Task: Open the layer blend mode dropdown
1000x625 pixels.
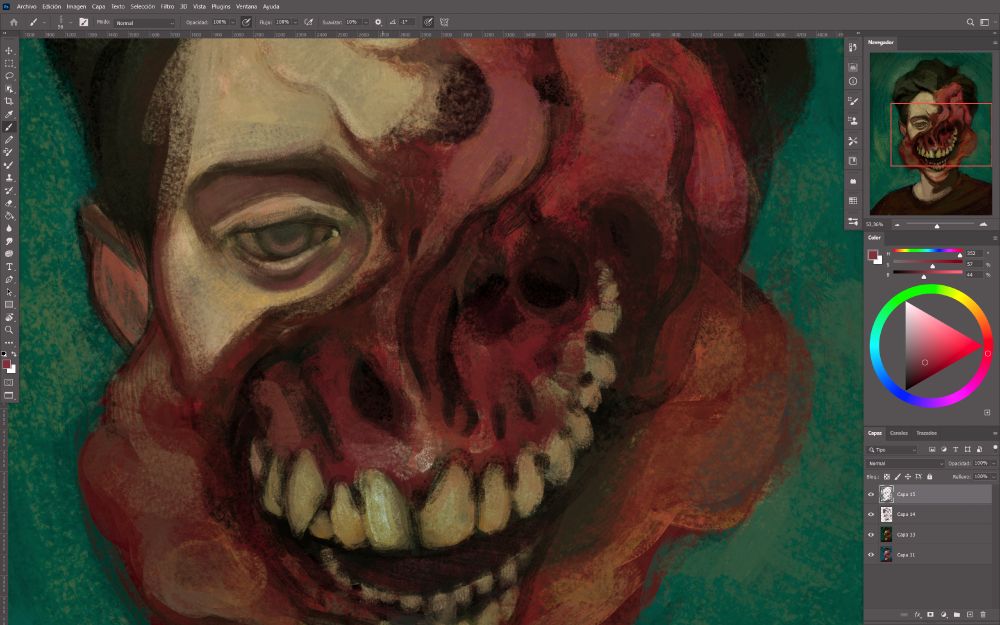Action: 904,464
